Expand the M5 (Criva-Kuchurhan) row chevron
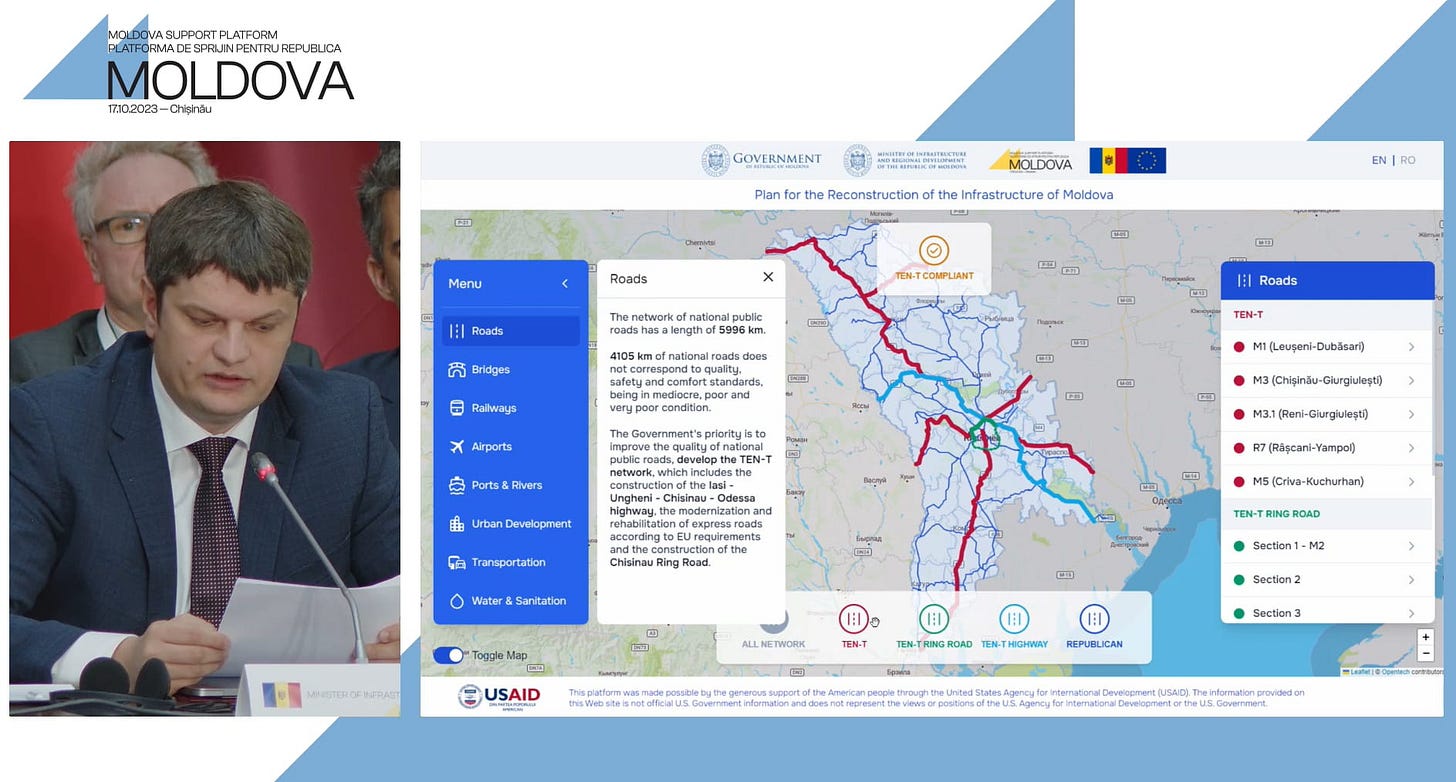Screen dimensions: 1456x782 1411,482
